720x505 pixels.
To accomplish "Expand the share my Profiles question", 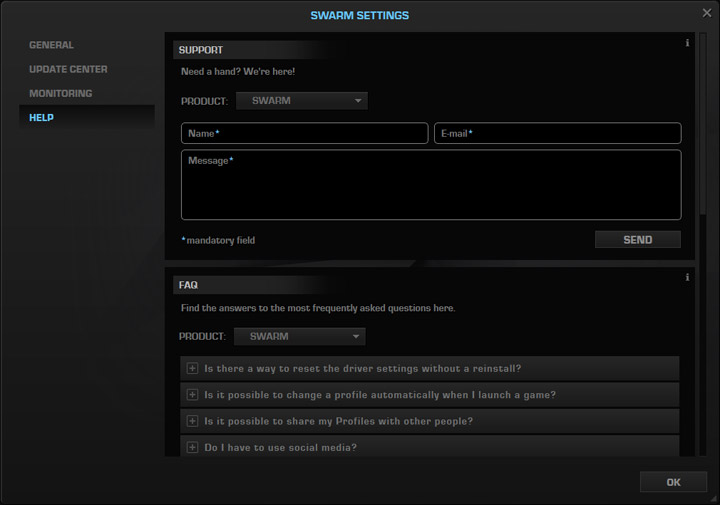I will click(192, 421).
